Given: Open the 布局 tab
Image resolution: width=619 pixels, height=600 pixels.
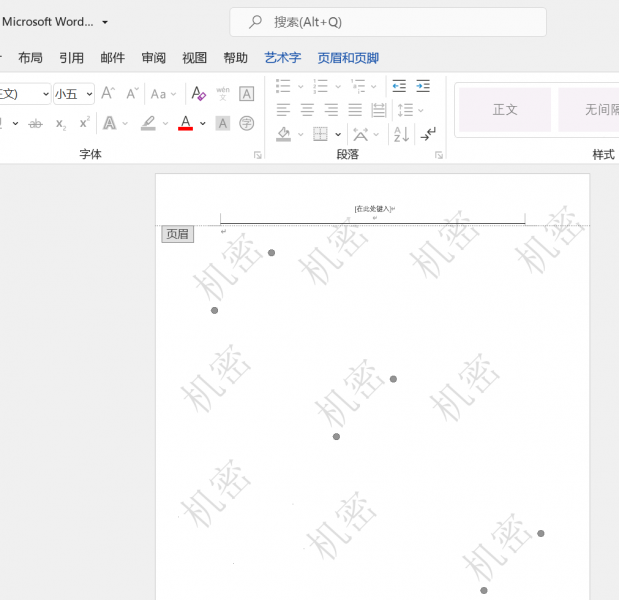Looking at the screenshot, I should pyautogui.click(x=30, y=58).
